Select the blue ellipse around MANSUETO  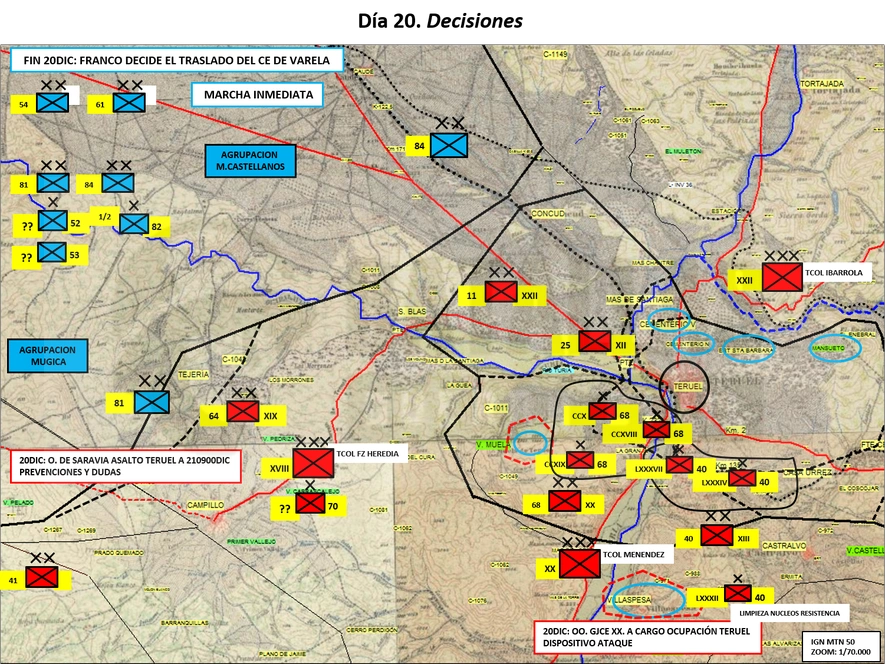coord(835,348)
